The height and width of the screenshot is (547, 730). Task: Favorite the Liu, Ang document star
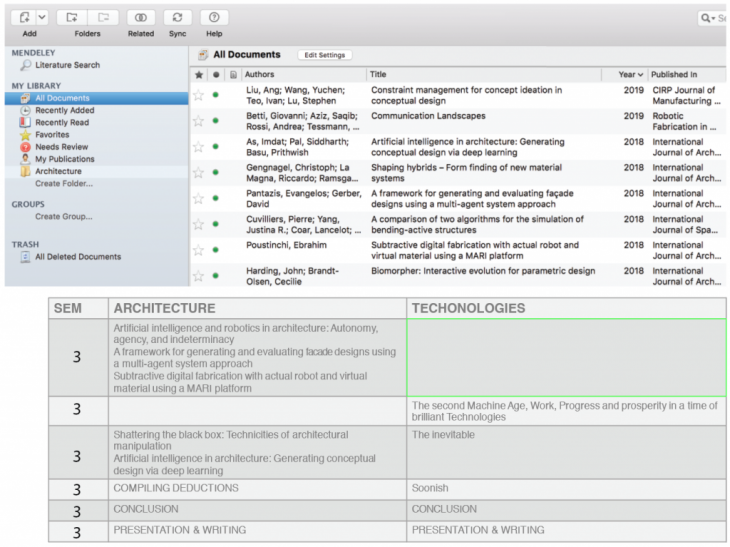tap(198, 95)
